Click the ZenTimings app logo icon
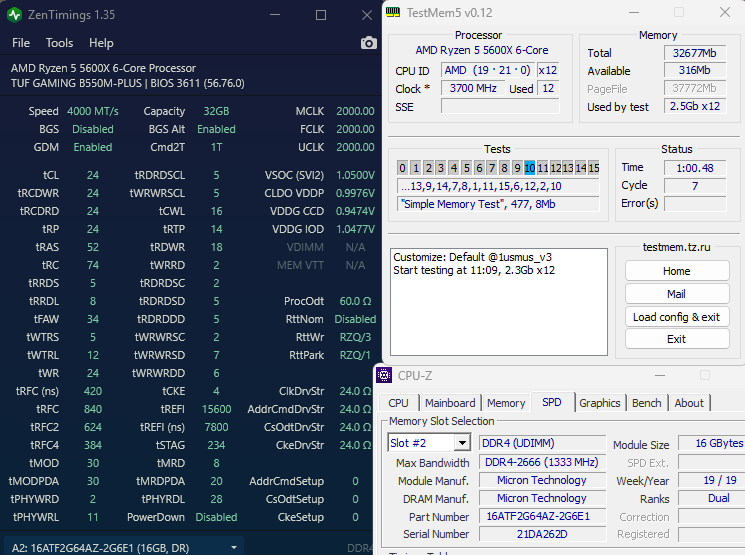The image size is (745, 555). [14, 15]
